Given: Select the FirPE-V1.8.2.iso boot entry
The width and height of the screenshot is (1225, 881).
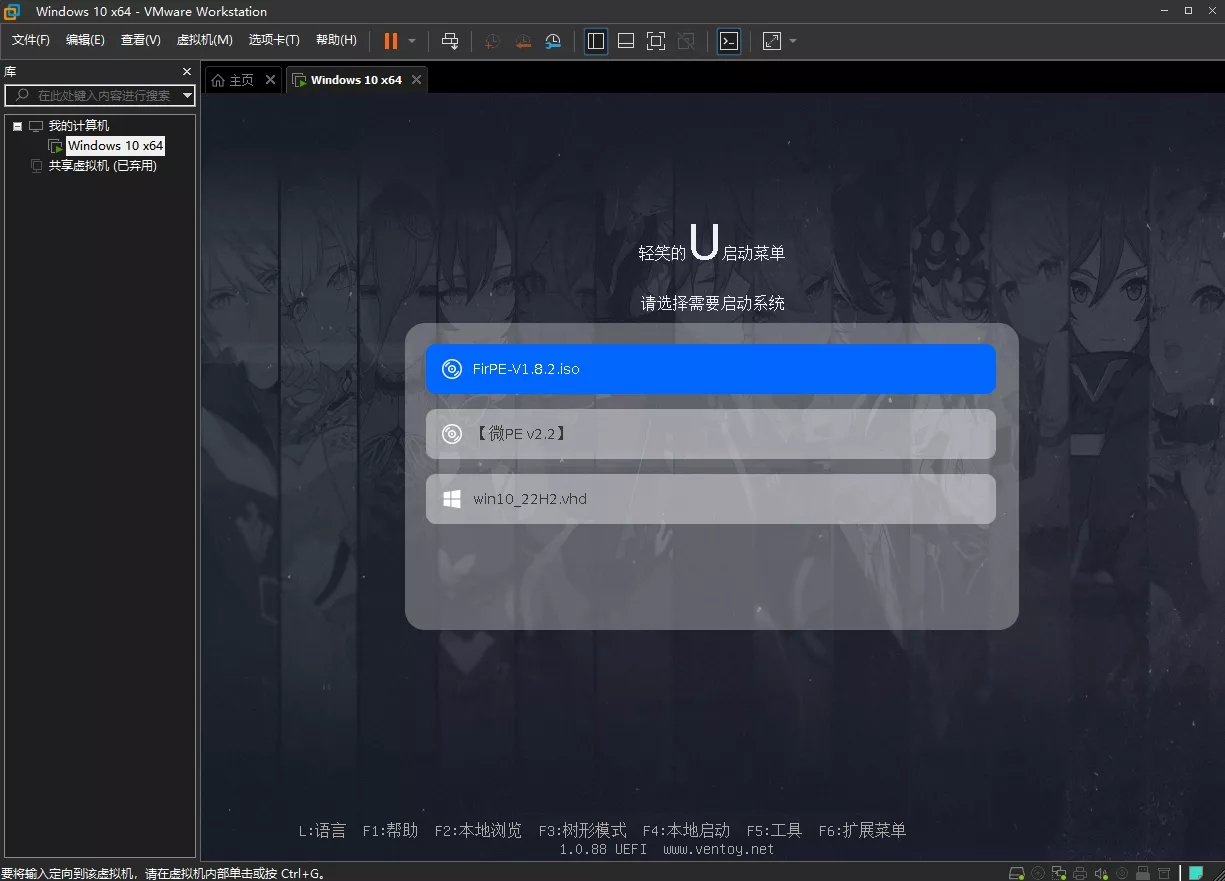Looking at the screenshot, I should tap(711, 369).
